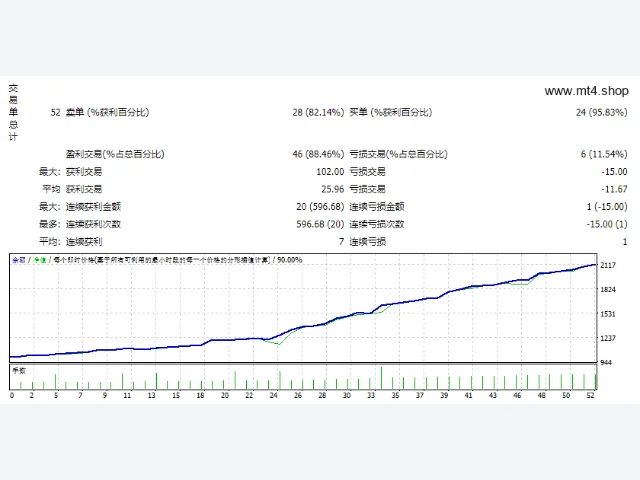
Task: Click consecutive profit value "596.68 (20)"
Action: coord(320,224)
